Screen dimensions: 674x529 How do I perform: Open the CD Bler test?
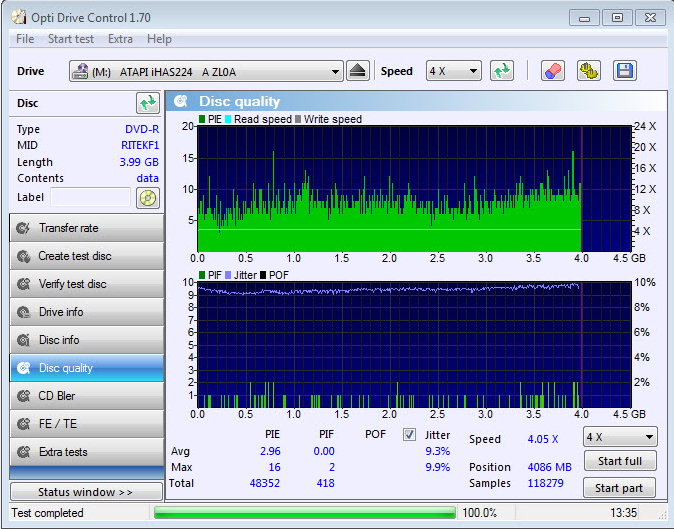(x=86, y=396)
